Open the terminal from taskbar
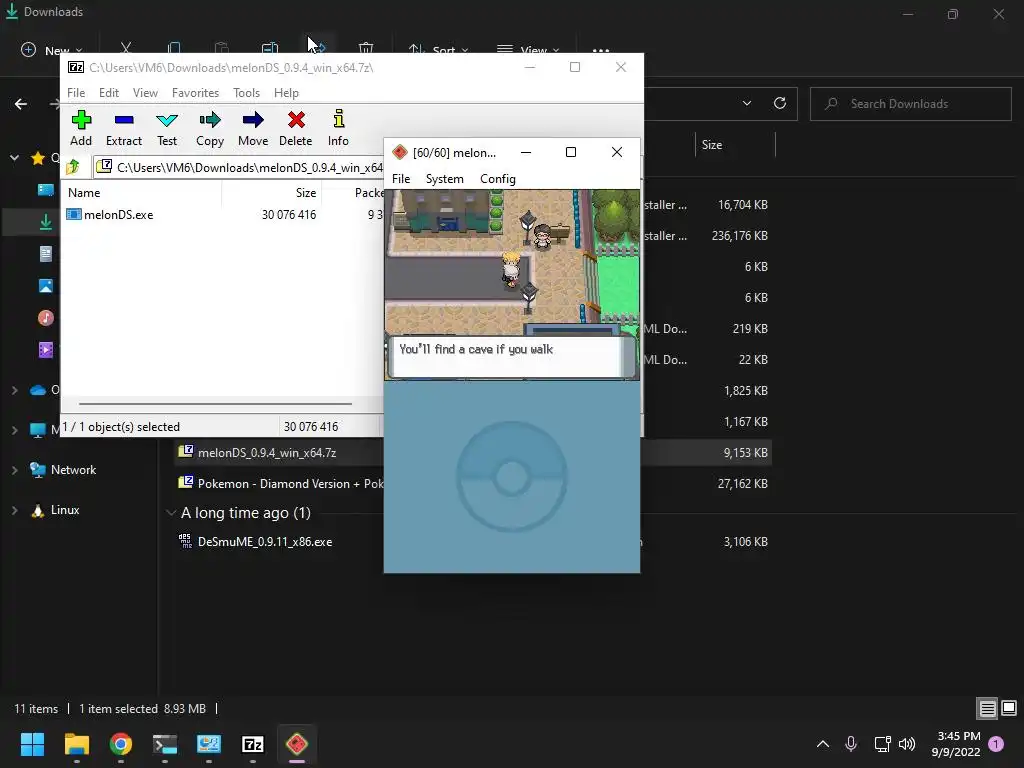1024x768 pixels. pyautogui.click(x=165, y=744)
